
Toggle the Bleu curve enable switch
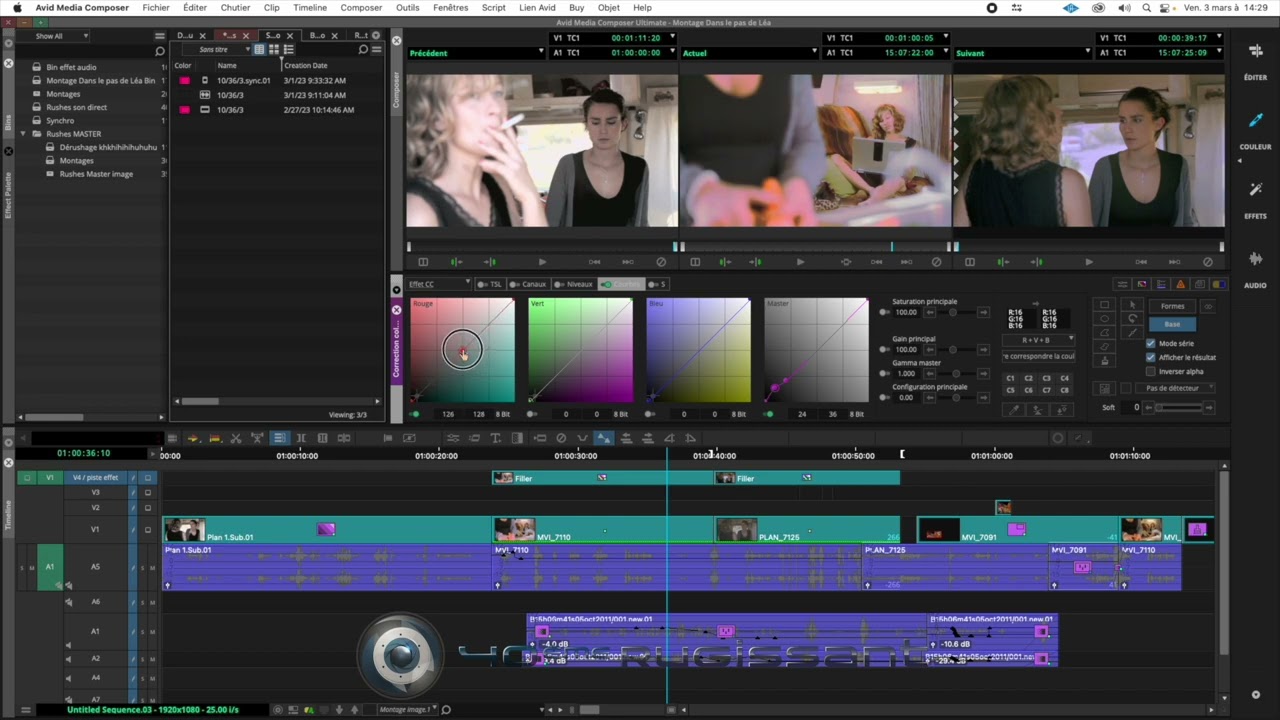pos(651,414)
